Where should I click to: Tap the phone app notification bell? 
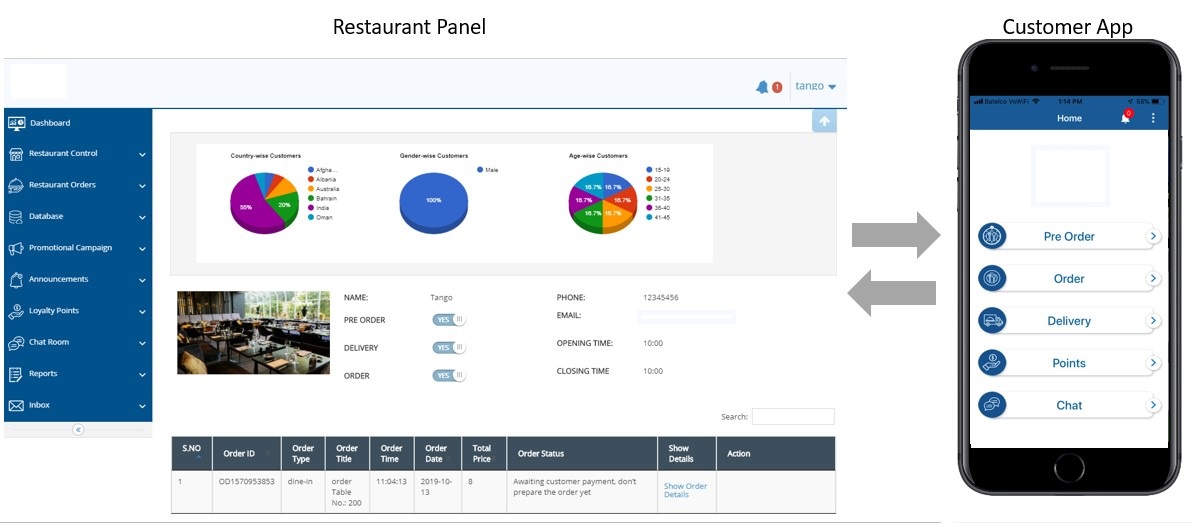(x=1125, y=118)
